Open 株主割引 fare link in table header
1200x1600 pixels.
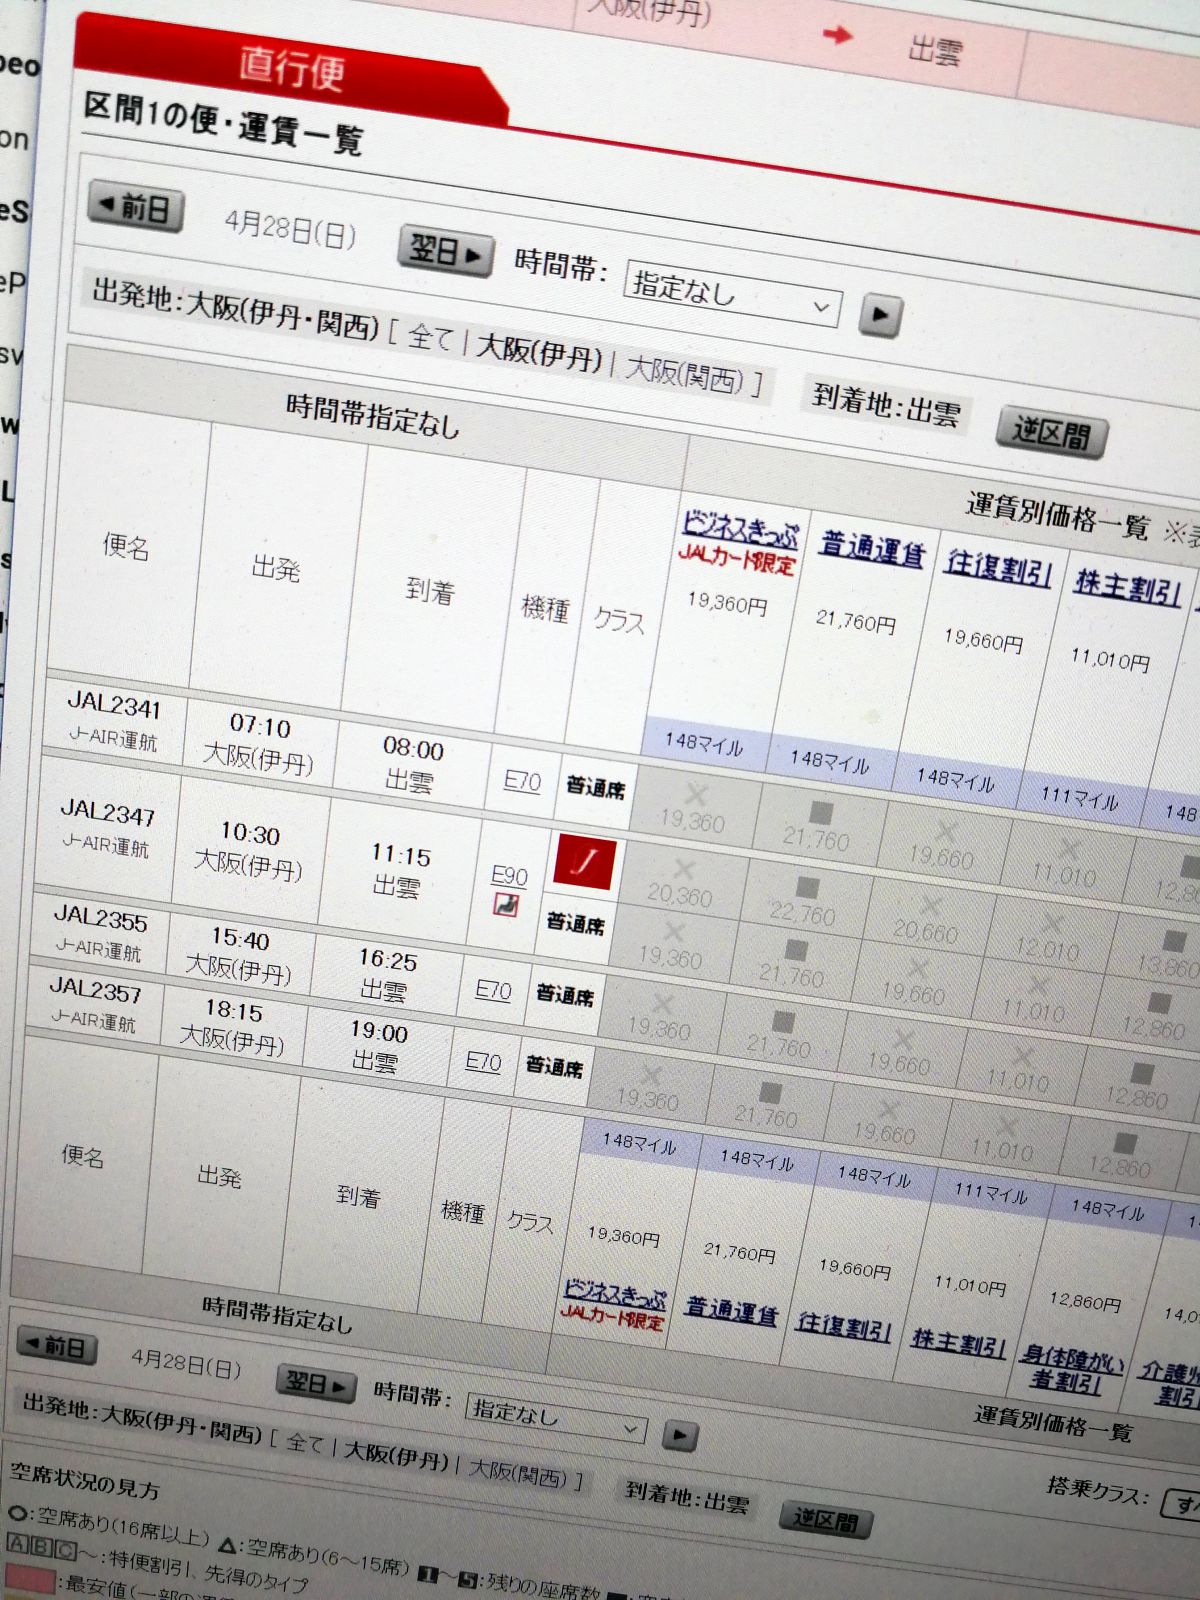click(x=1127, y=586)
